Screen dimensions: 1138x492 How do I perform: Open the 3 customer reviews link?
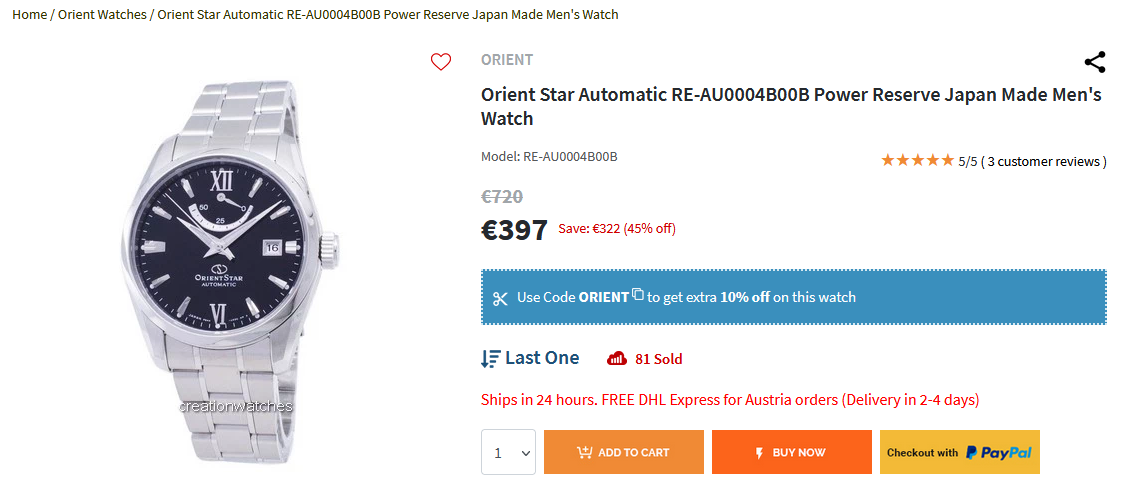(1043, 161)
